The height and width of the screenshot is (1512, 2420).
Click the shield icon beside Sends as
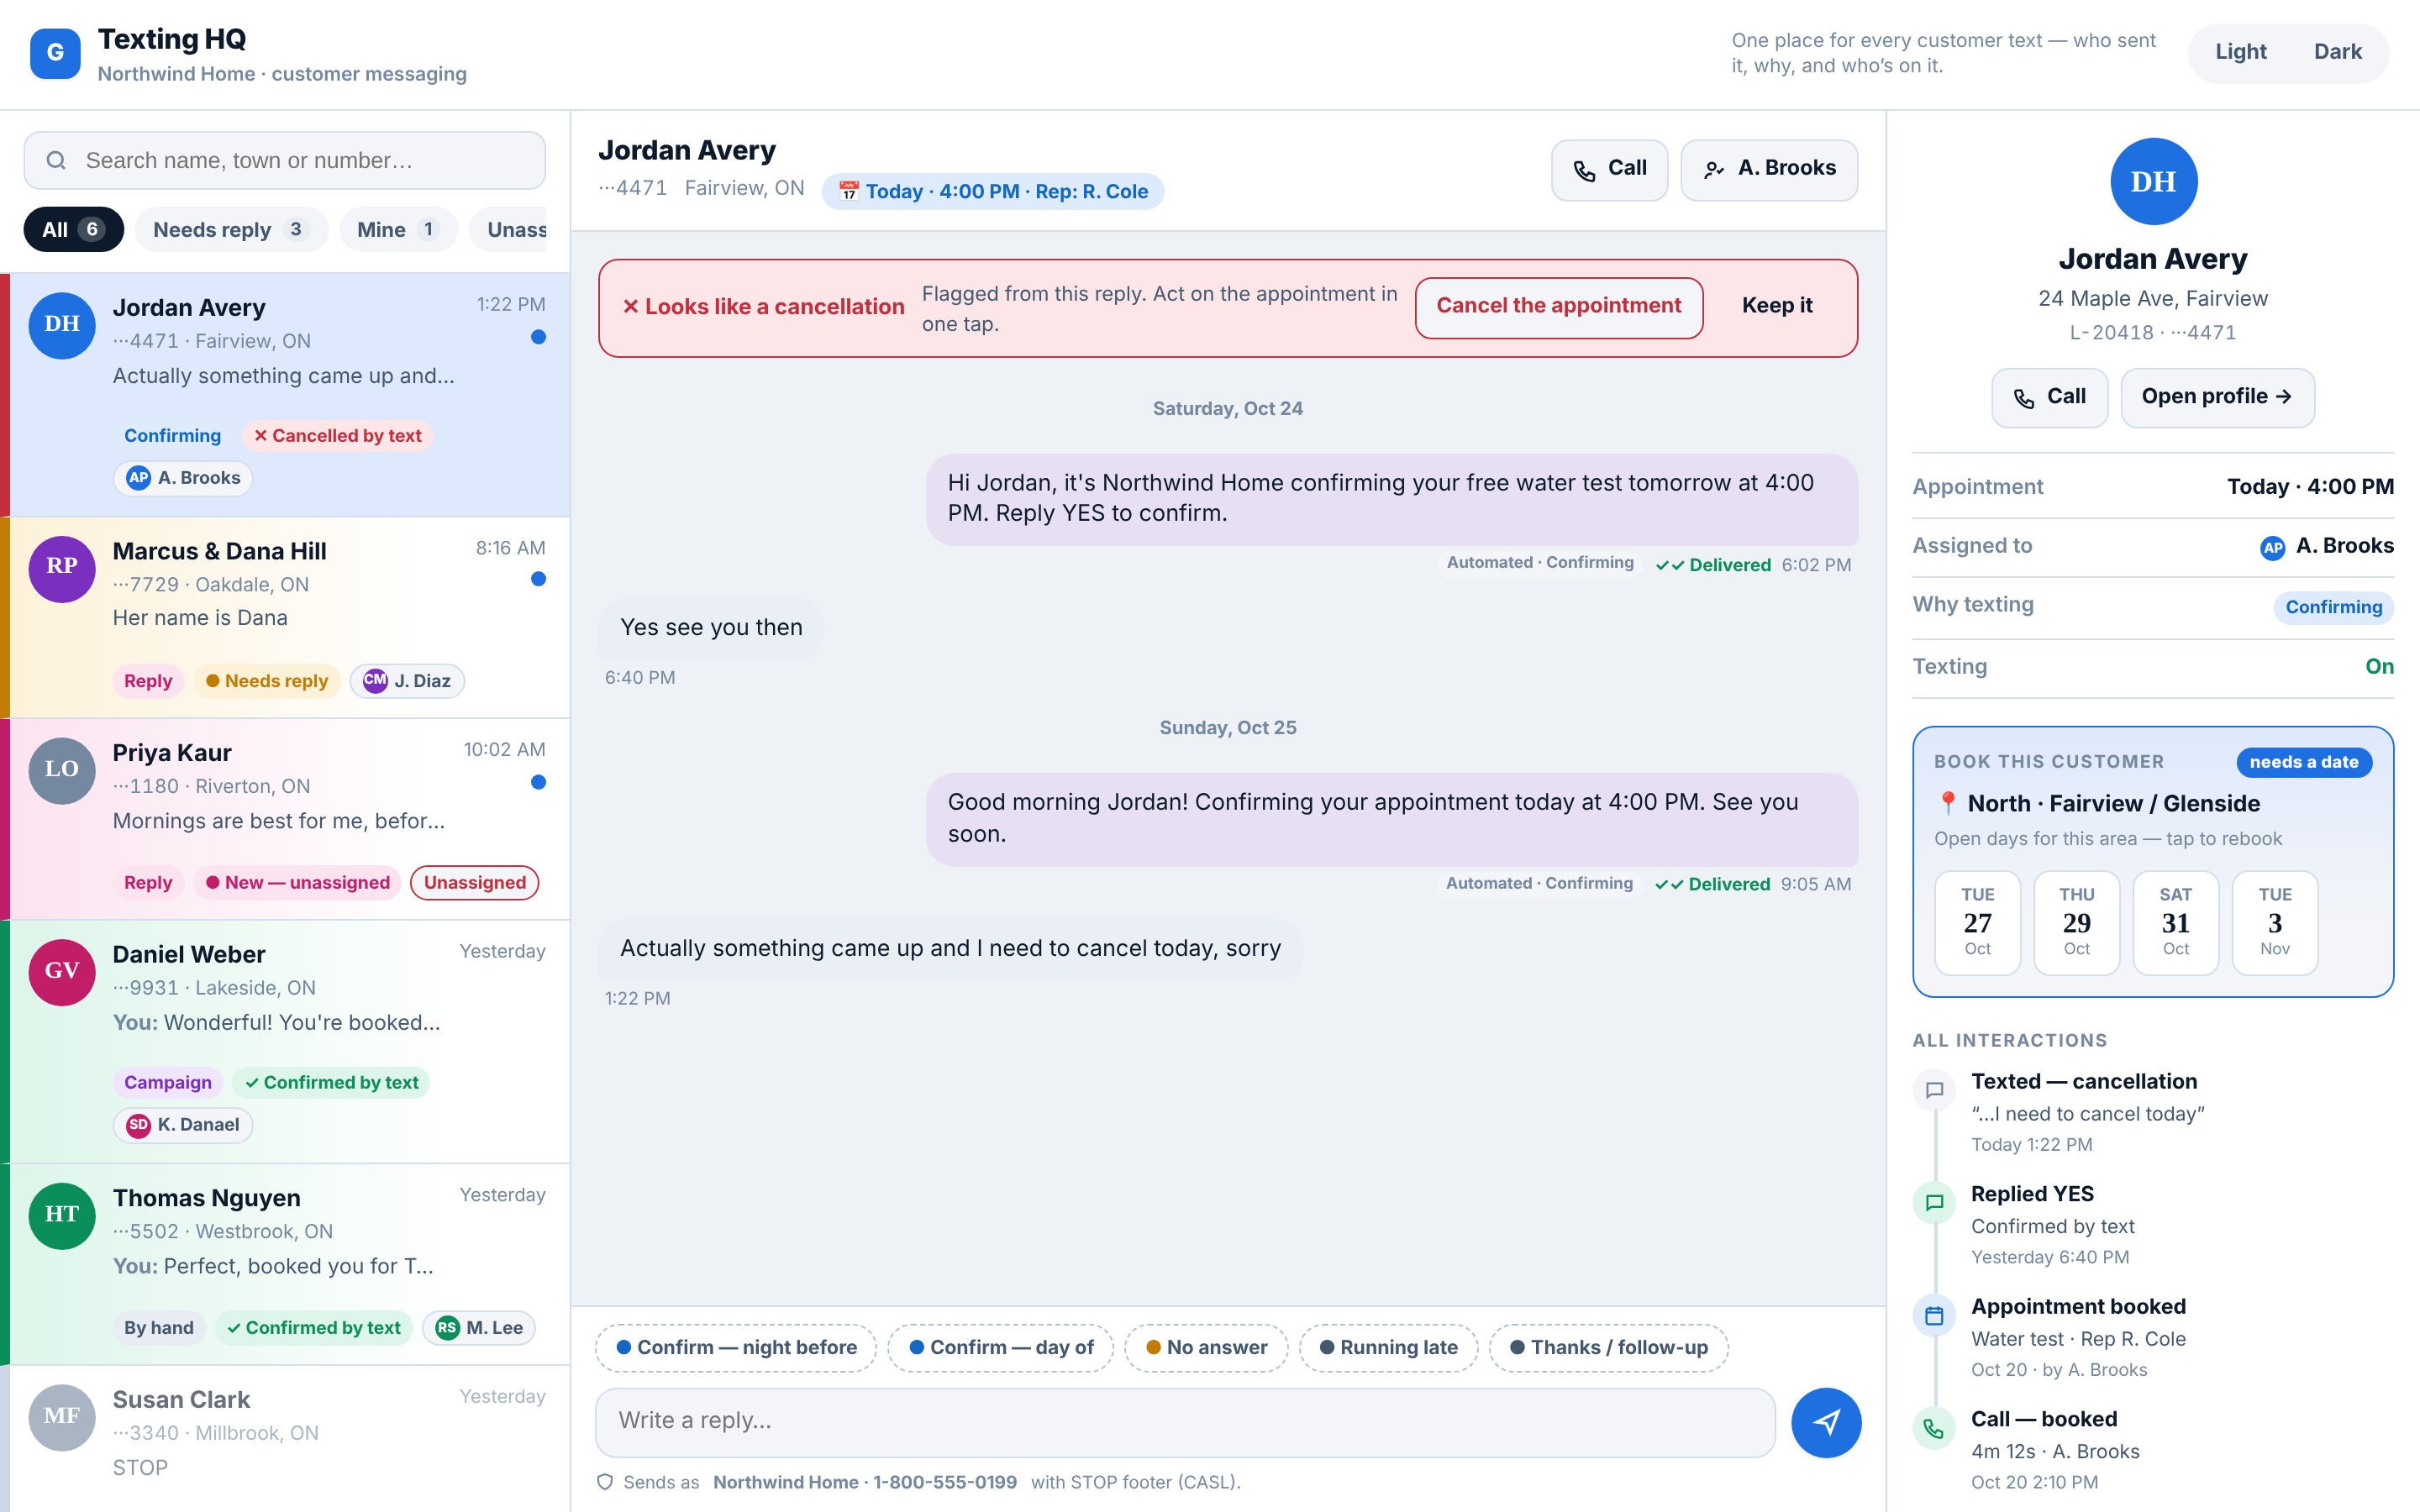click(x=605, y=1482)
